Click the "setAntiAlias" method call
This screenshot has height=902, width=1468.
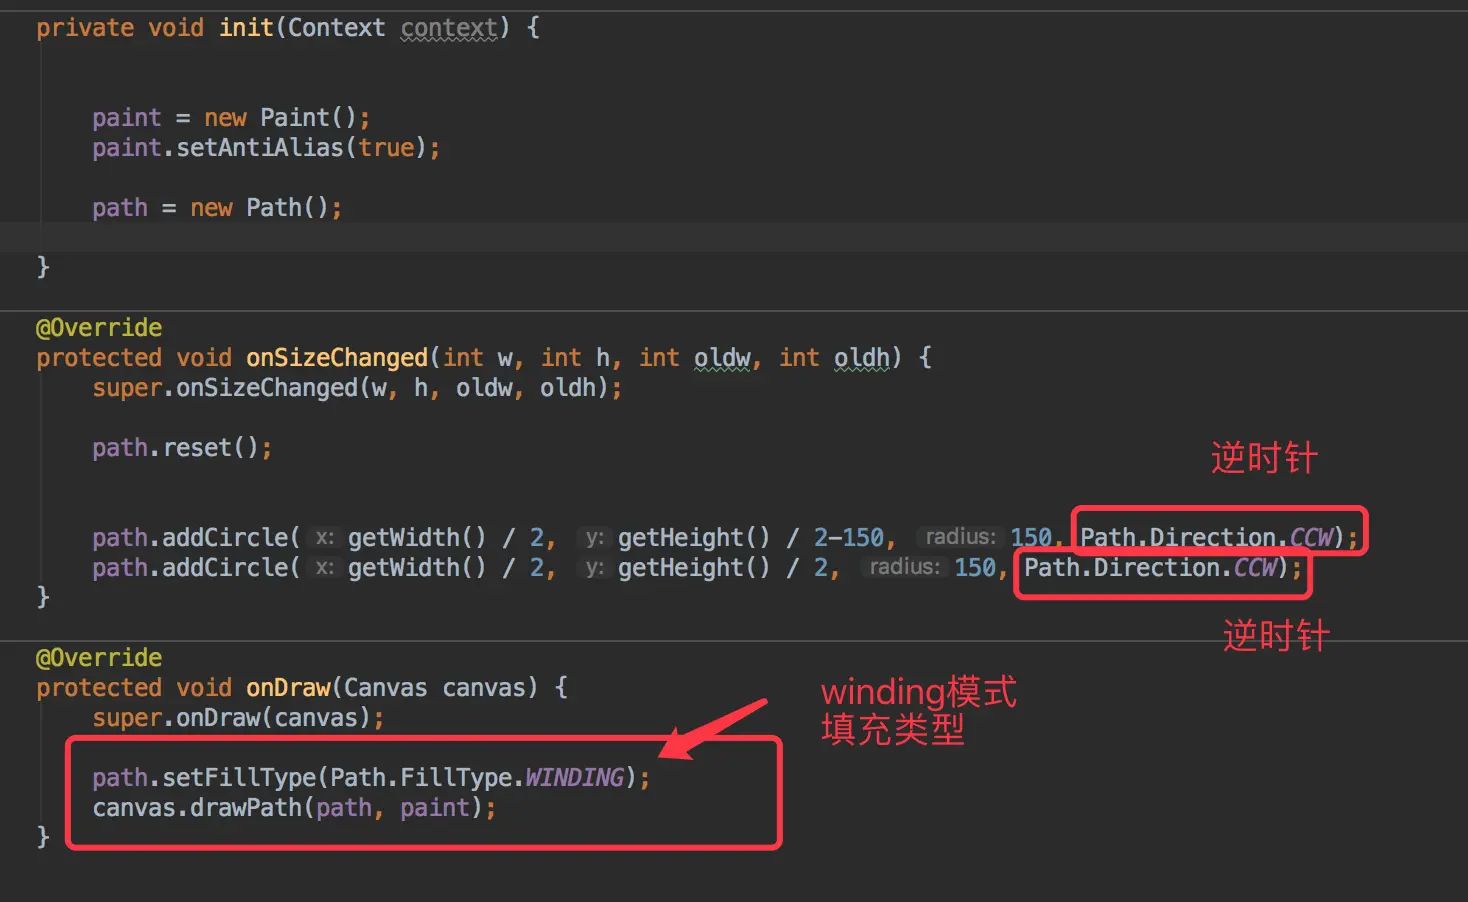tap(260, 147)
